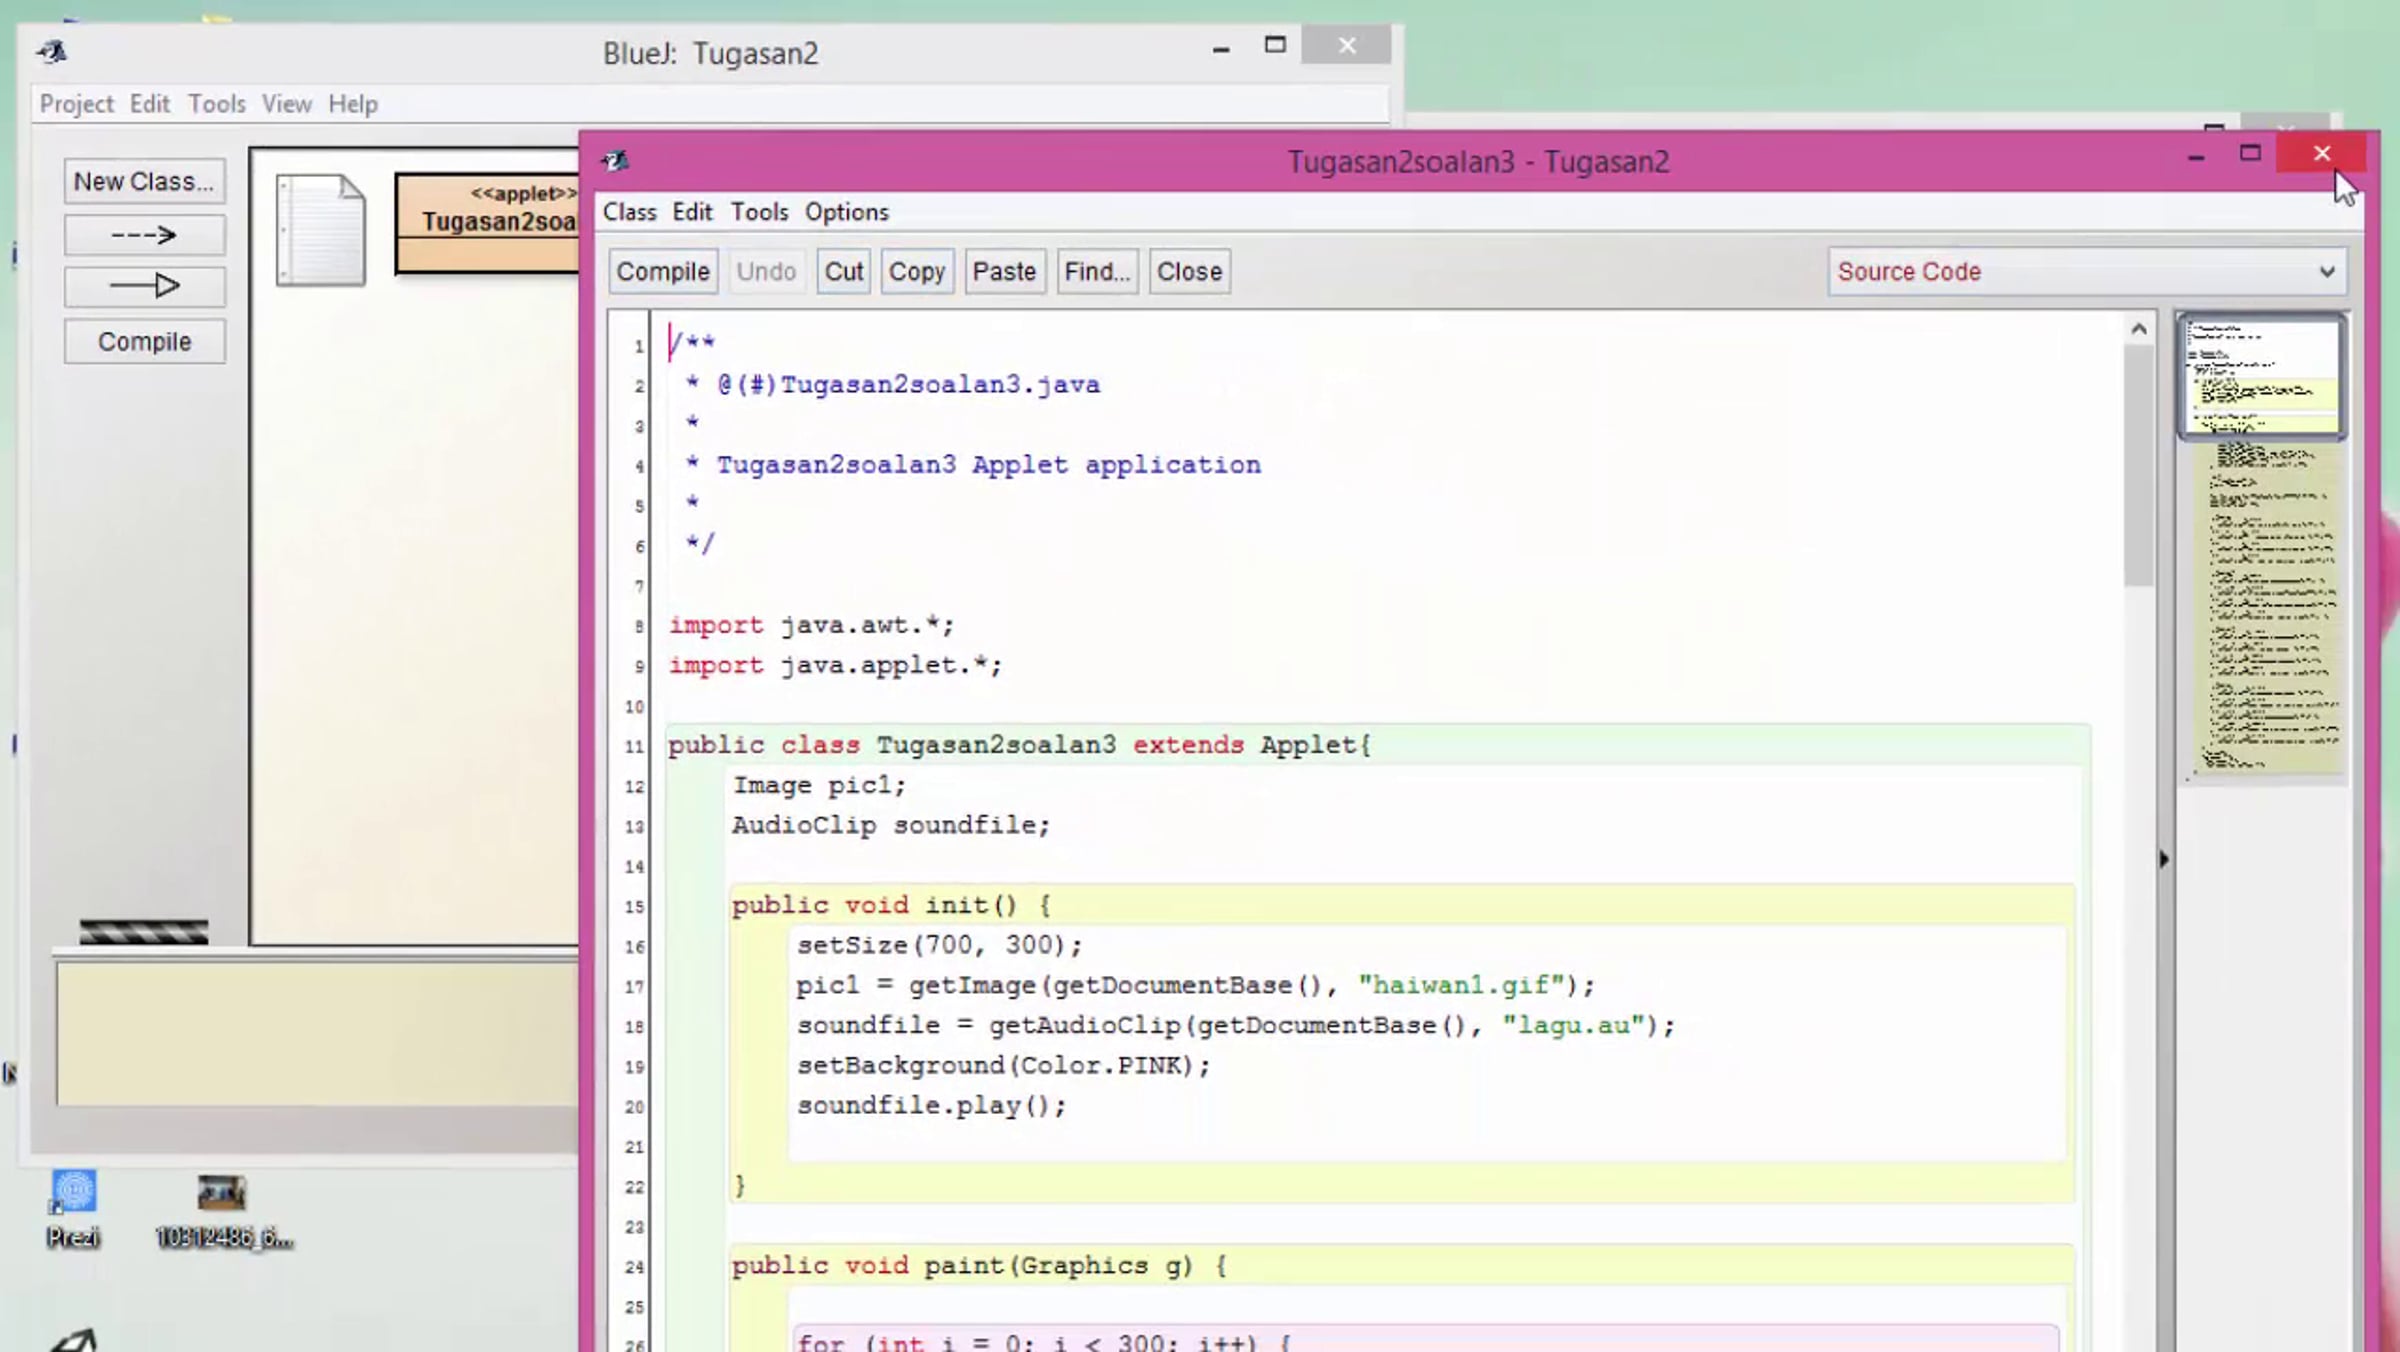Open the Project menu in BlueJ
2400x1352 pixels.
pyautogui.click(x=76, y=104)
